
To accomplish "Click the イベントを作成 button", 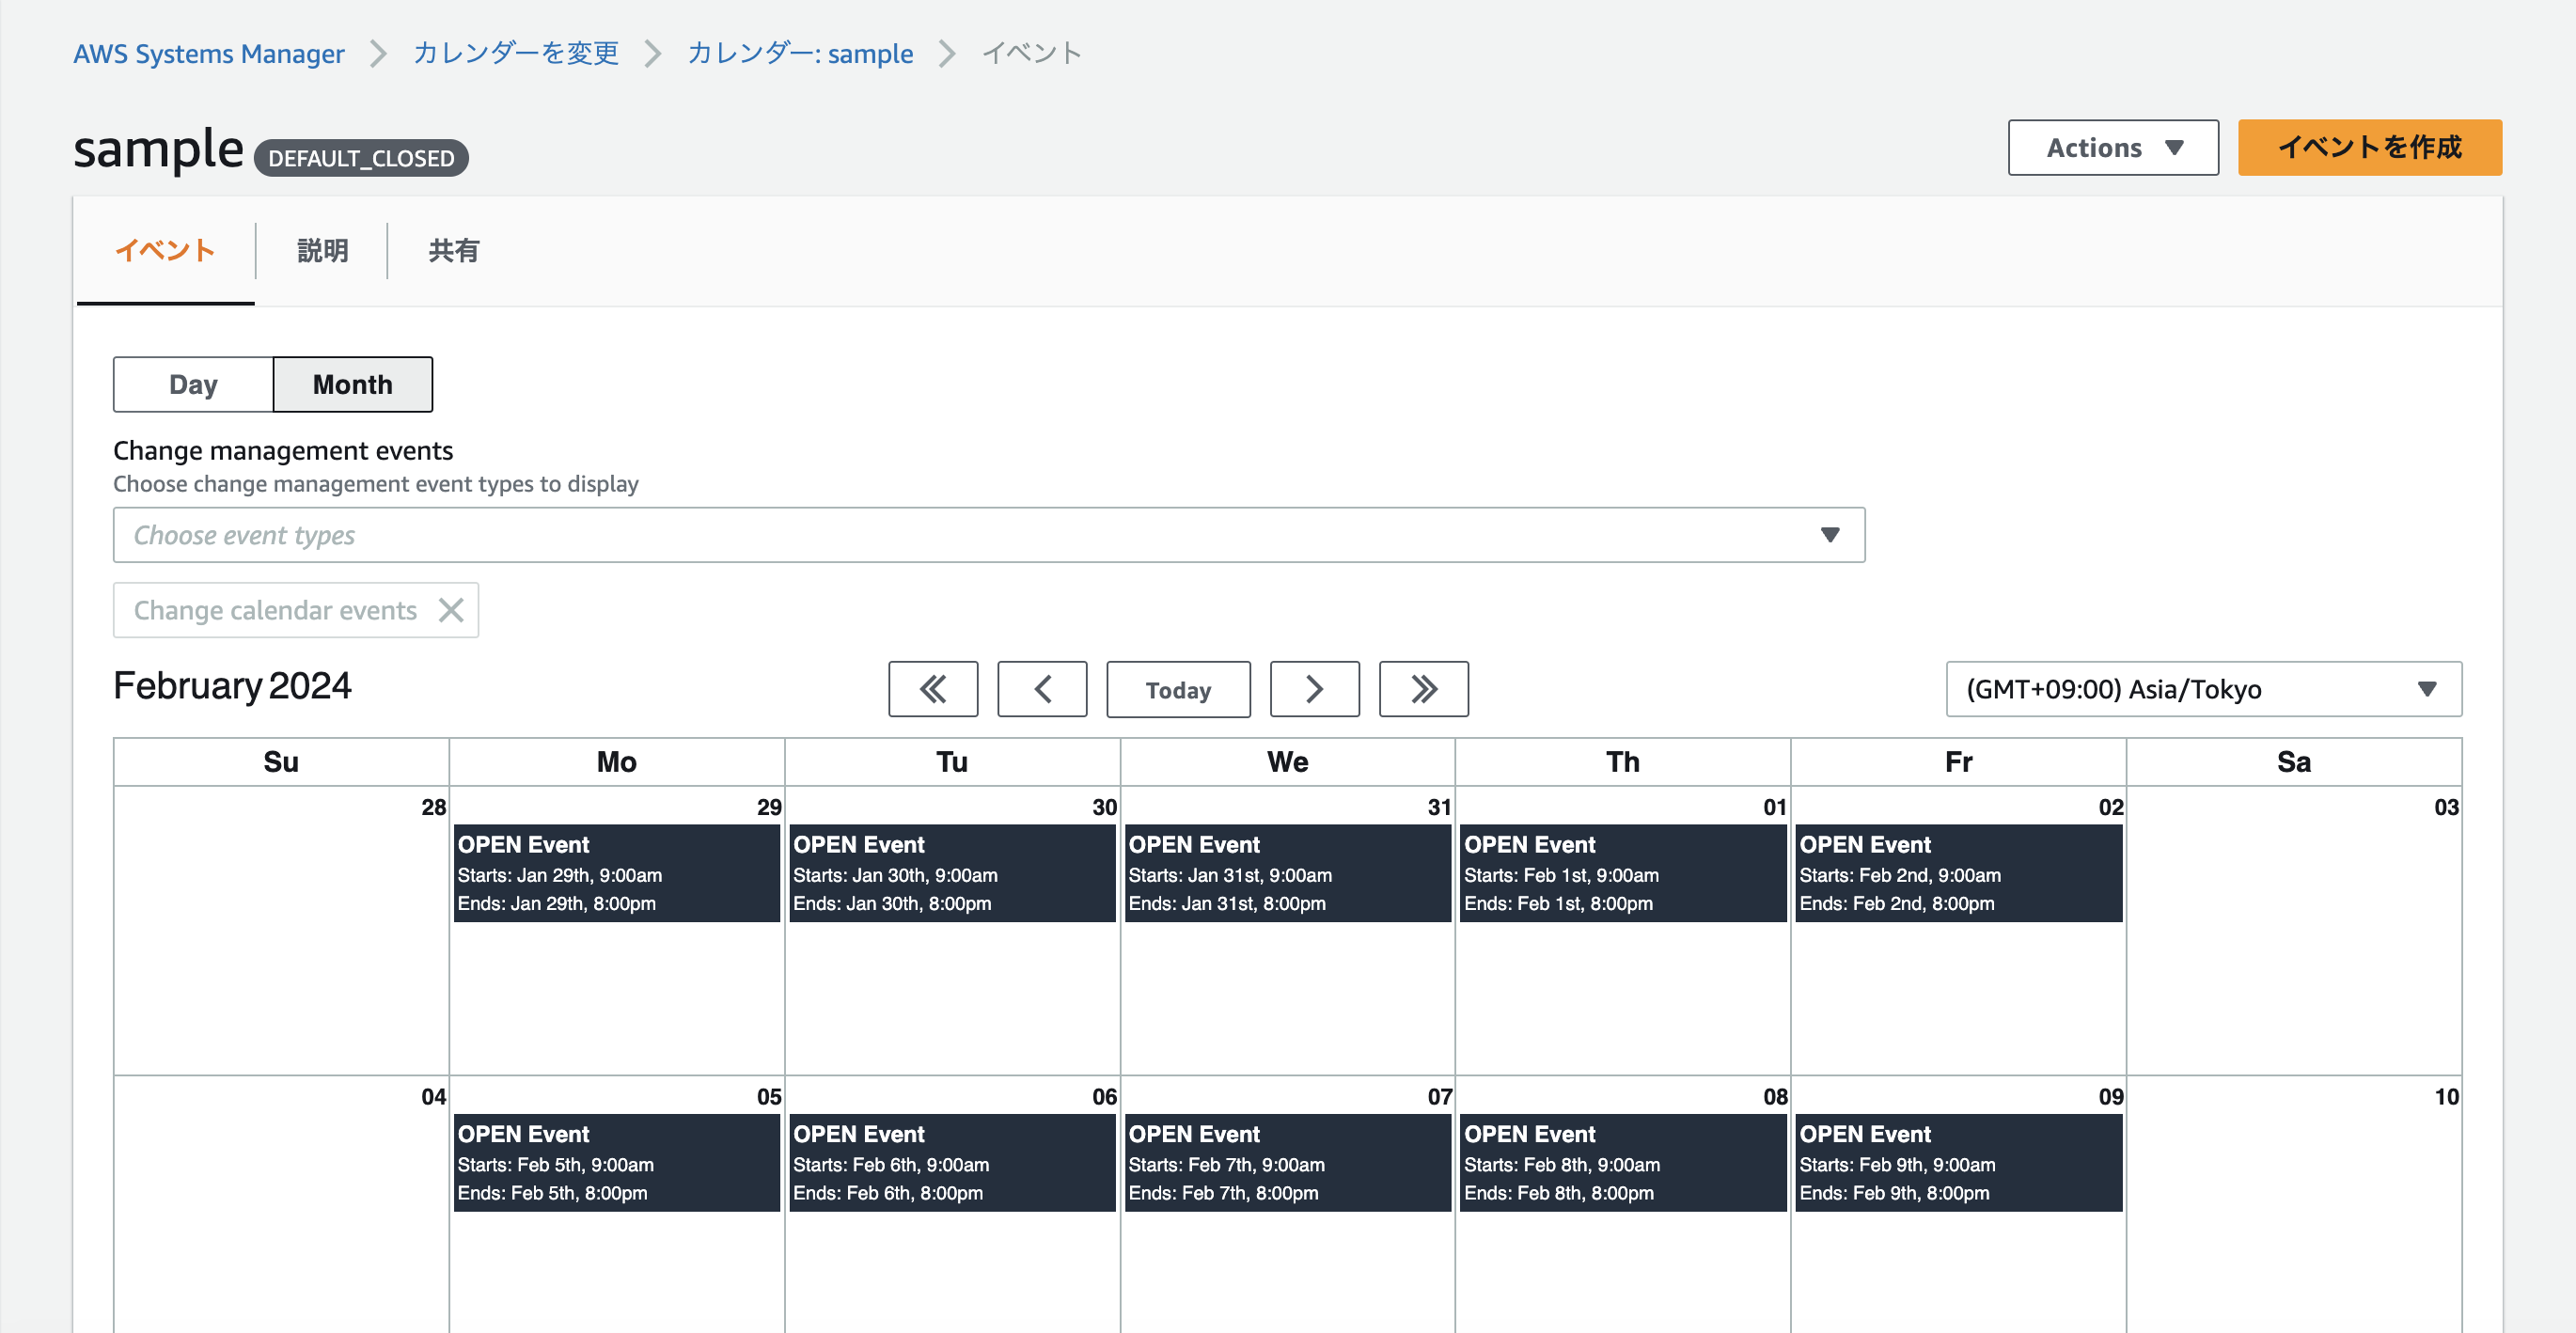I will click(2368, 148).
